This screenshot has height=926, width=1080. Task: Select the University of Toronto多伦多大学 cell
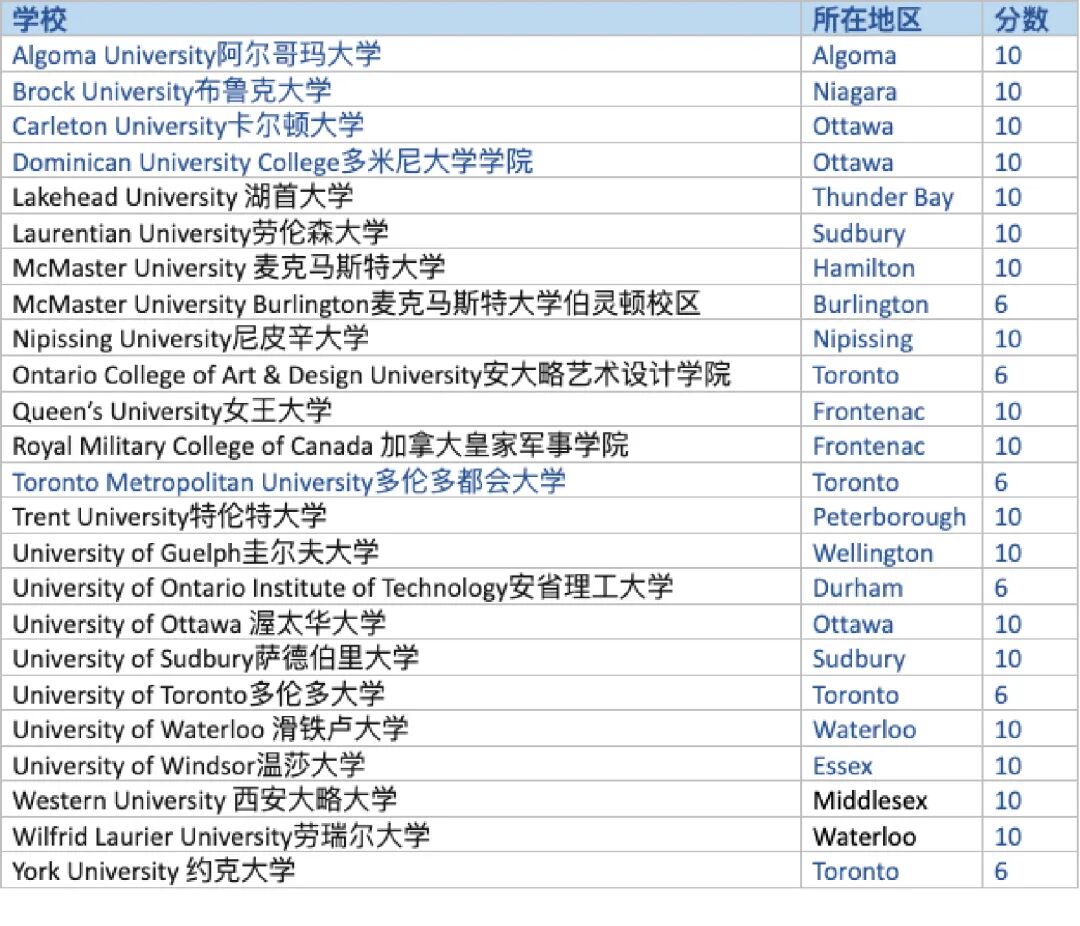(401, 694)
